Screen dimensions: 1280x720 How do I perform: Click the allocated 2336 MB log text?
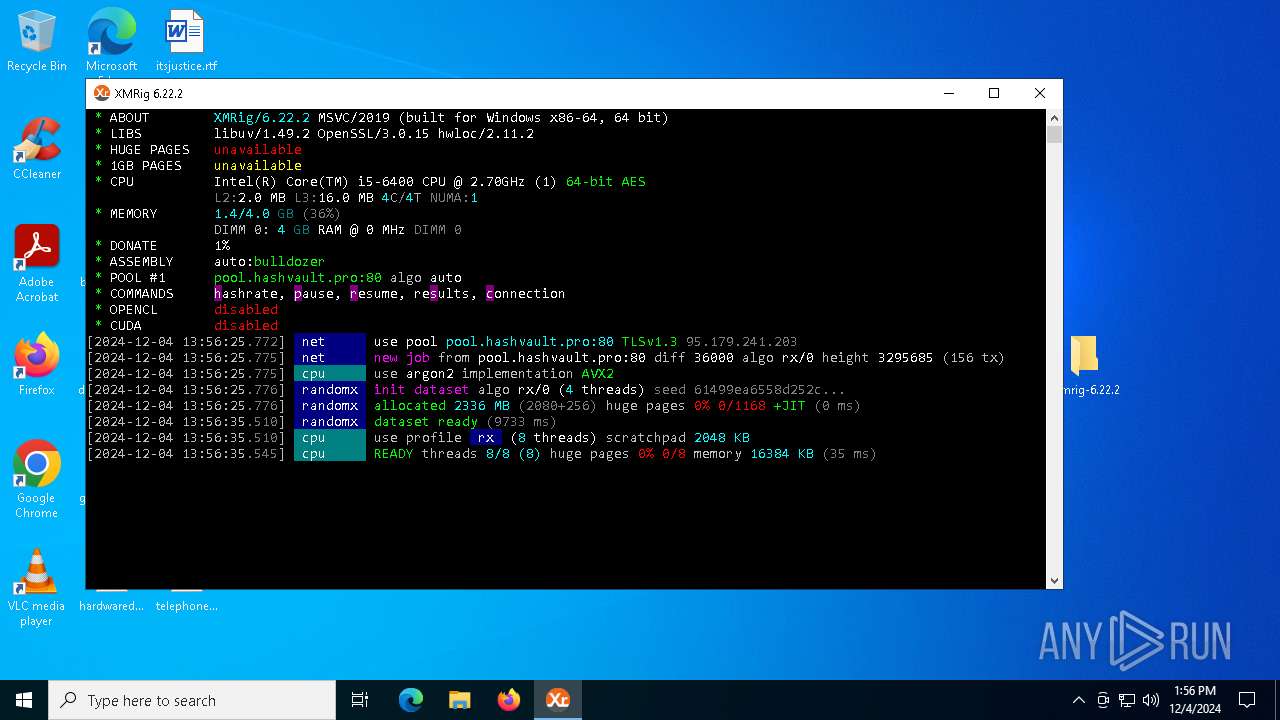click(442, 406)
